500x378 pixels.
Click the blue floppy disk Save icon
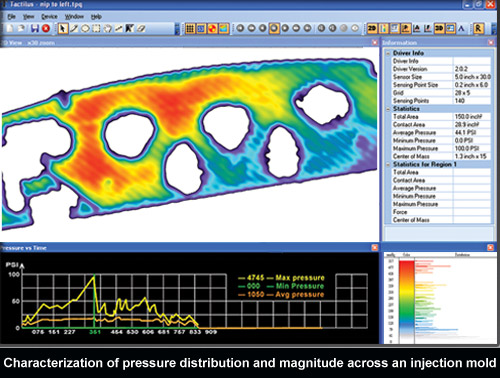pyautogui.click(x=35, y=29)
